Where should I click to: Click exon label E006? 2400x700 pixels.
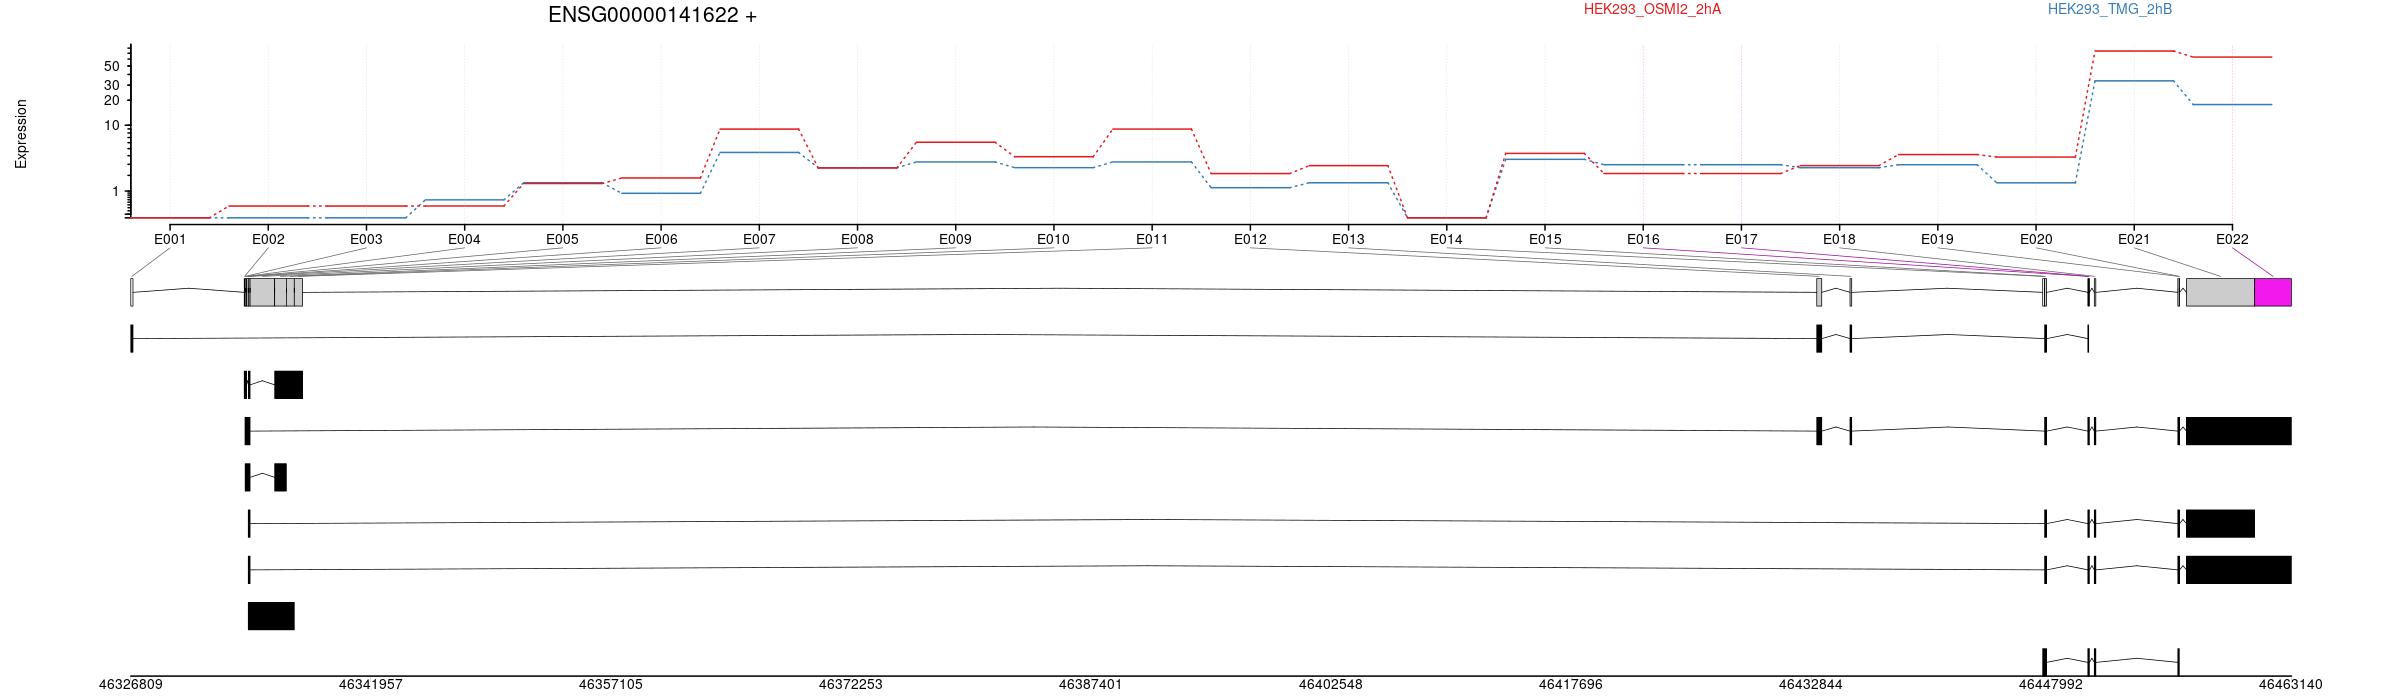click(661, 239)
